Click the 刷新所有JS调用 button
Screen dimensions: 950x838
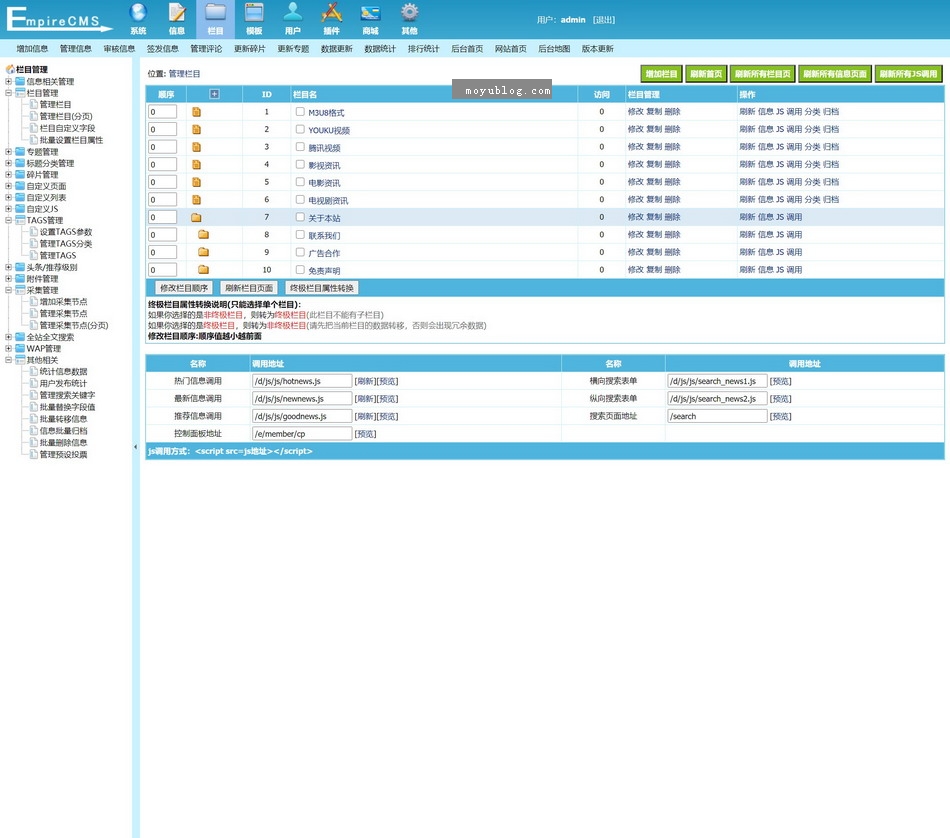coord(909,74)
